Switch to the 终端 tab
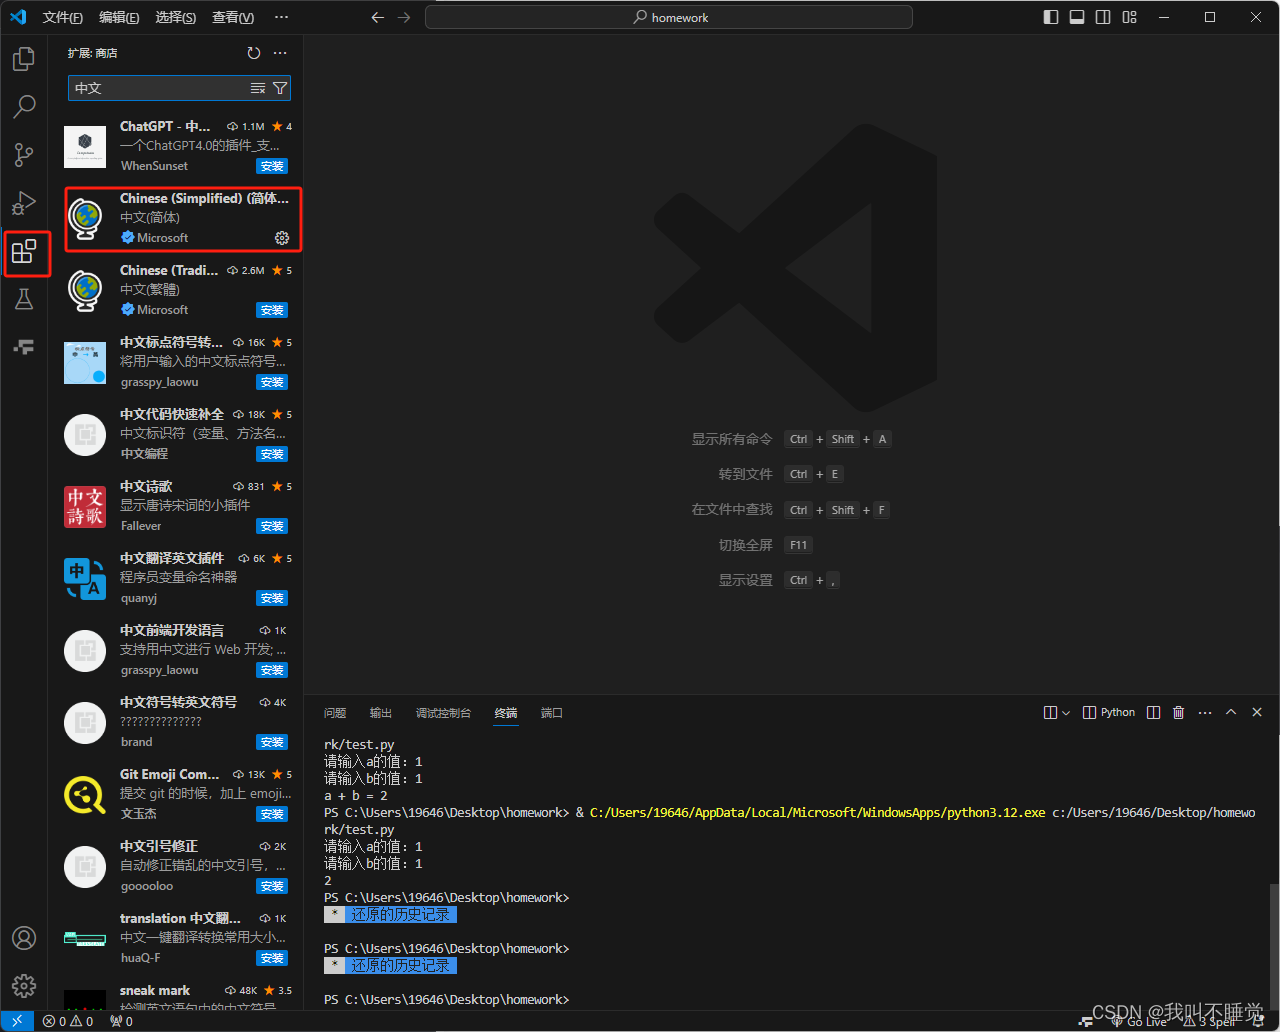The width and height of the screenshot is (1280, 1032). point(506,713)
